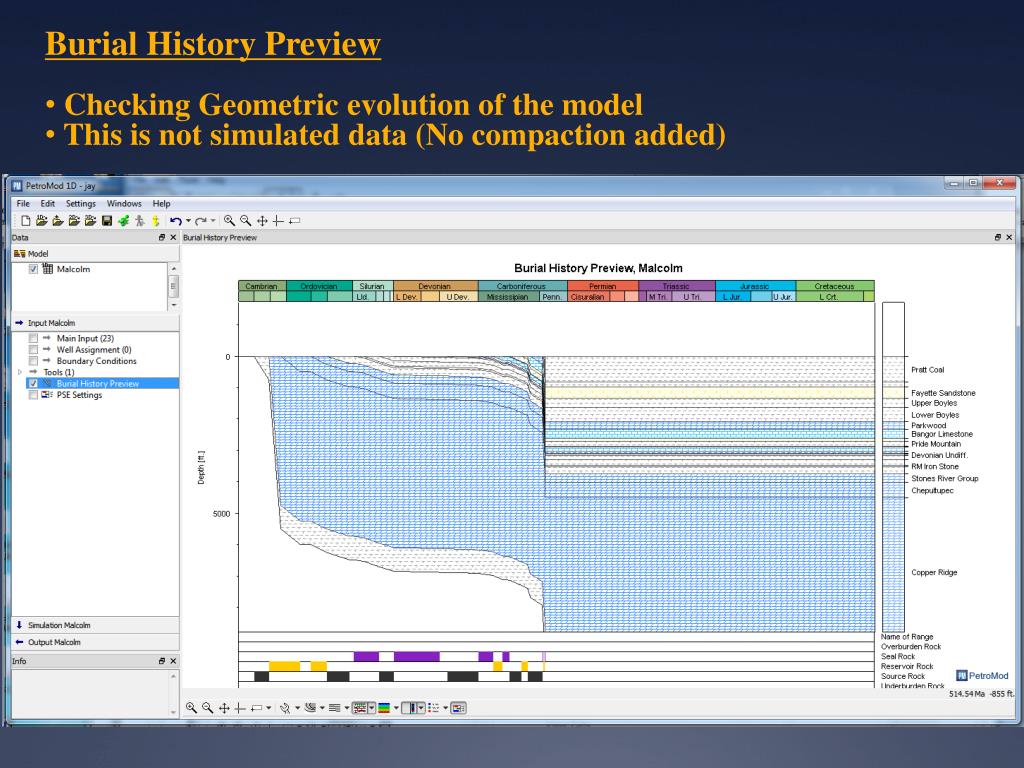Click the lithology pattern display icon
This screenshot has height=768, width=1024.
pyautogui.click(x=360, y=708)
